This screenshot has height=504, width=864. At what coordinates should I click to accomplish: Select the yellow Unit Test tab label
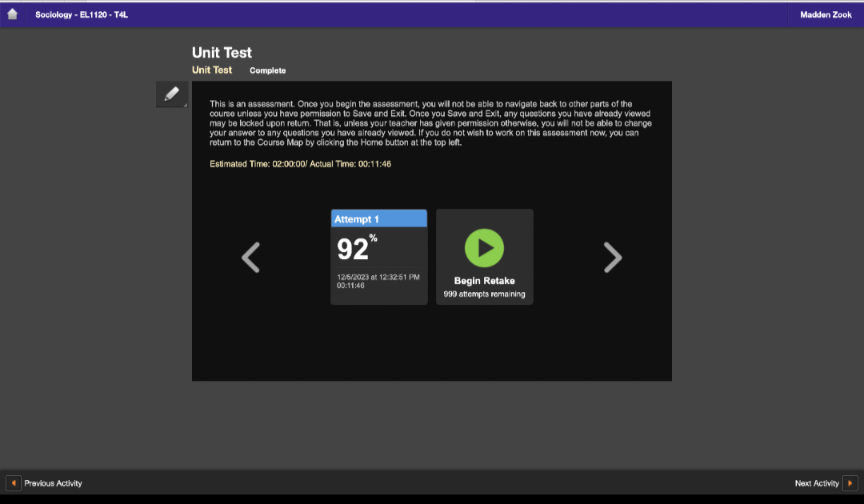tap(212, 70)
